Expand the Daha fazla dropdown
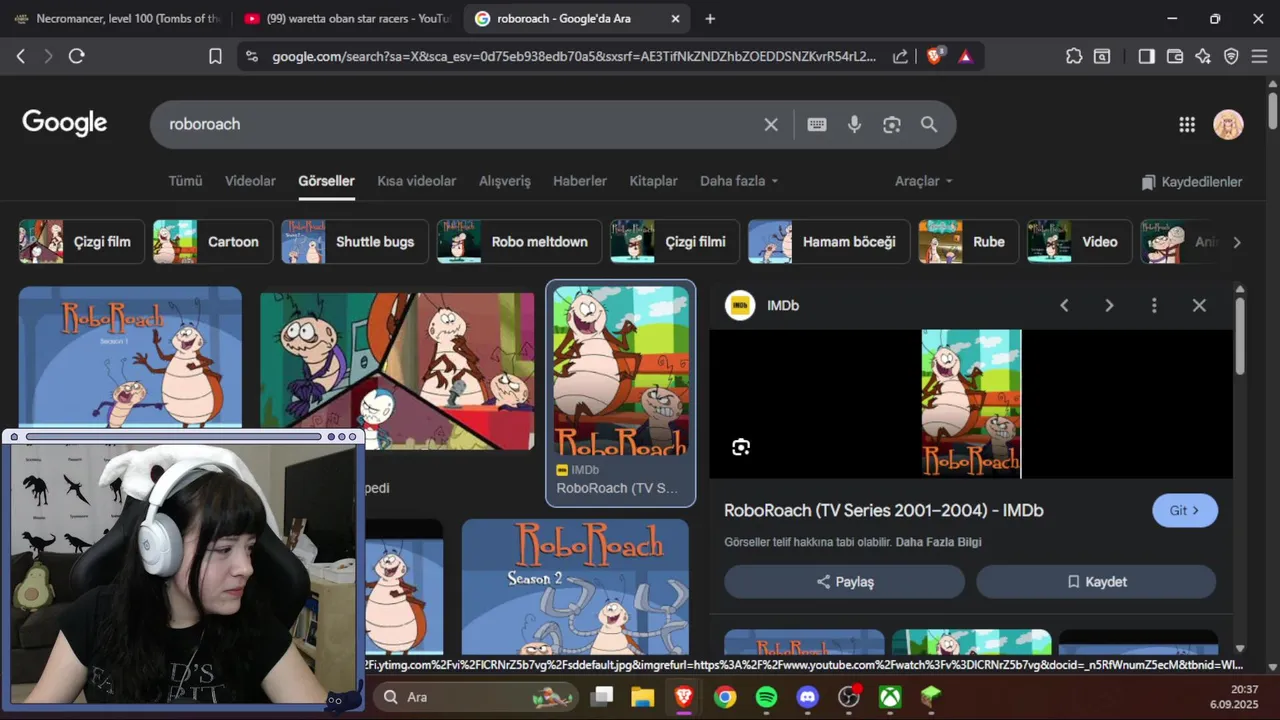Image resolution: width=1280 pixels, height=720 pixels. coord(739,181)
